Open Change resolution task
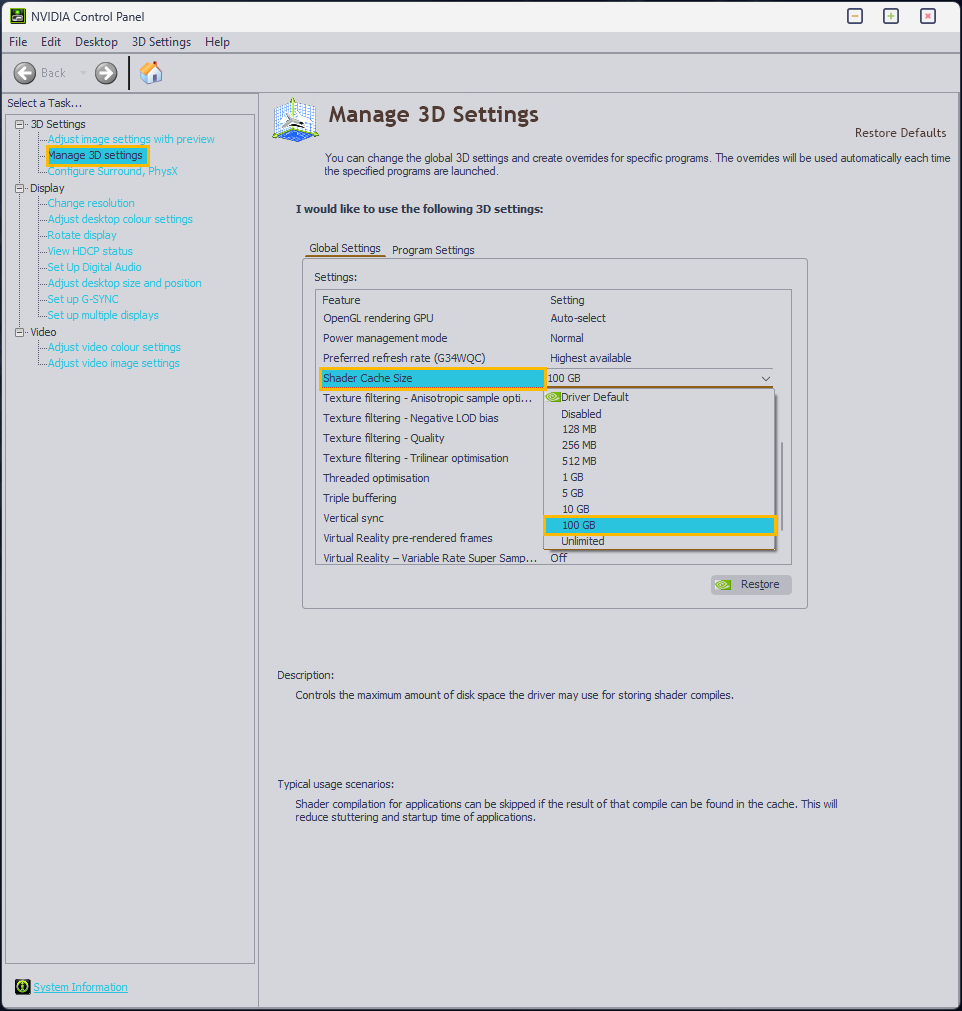 click(x=91, y=203)
